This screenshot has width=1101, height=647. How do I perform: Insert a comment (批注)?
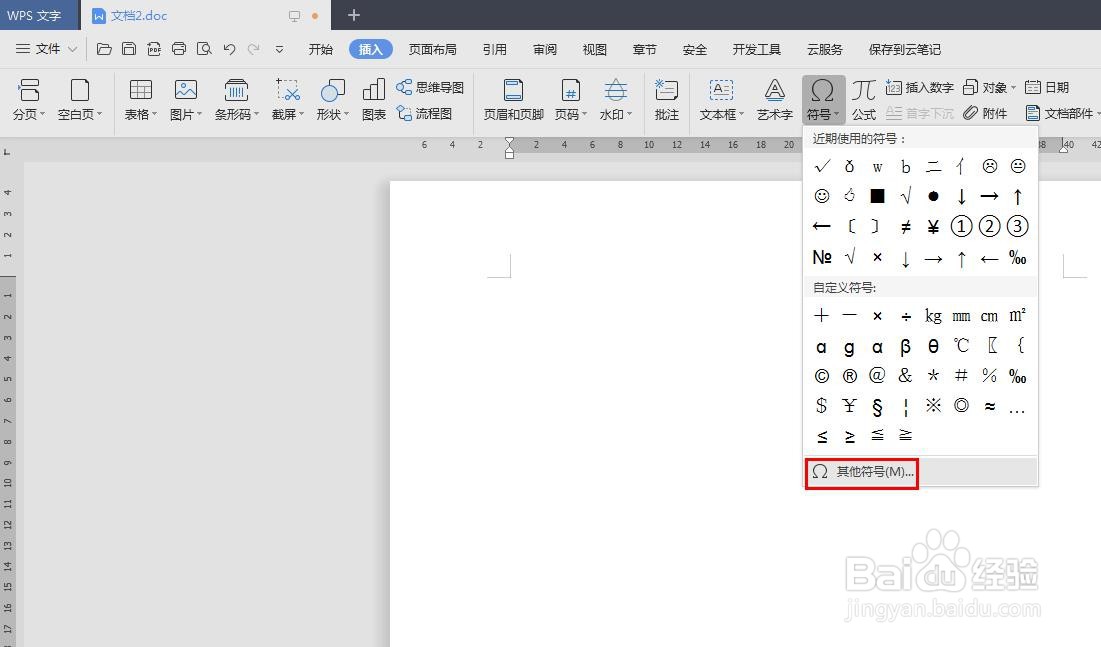point(666,100)
